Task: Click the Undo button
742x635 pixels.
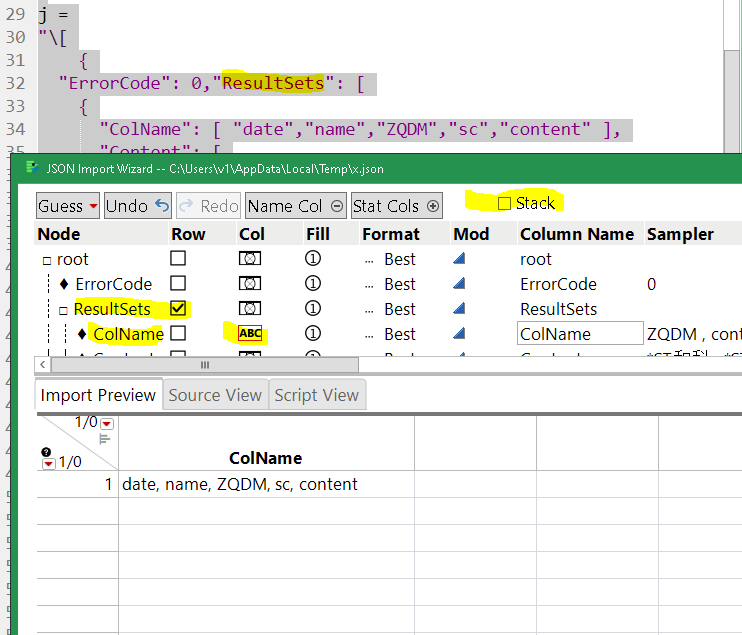Action: [x=138, y=206]
